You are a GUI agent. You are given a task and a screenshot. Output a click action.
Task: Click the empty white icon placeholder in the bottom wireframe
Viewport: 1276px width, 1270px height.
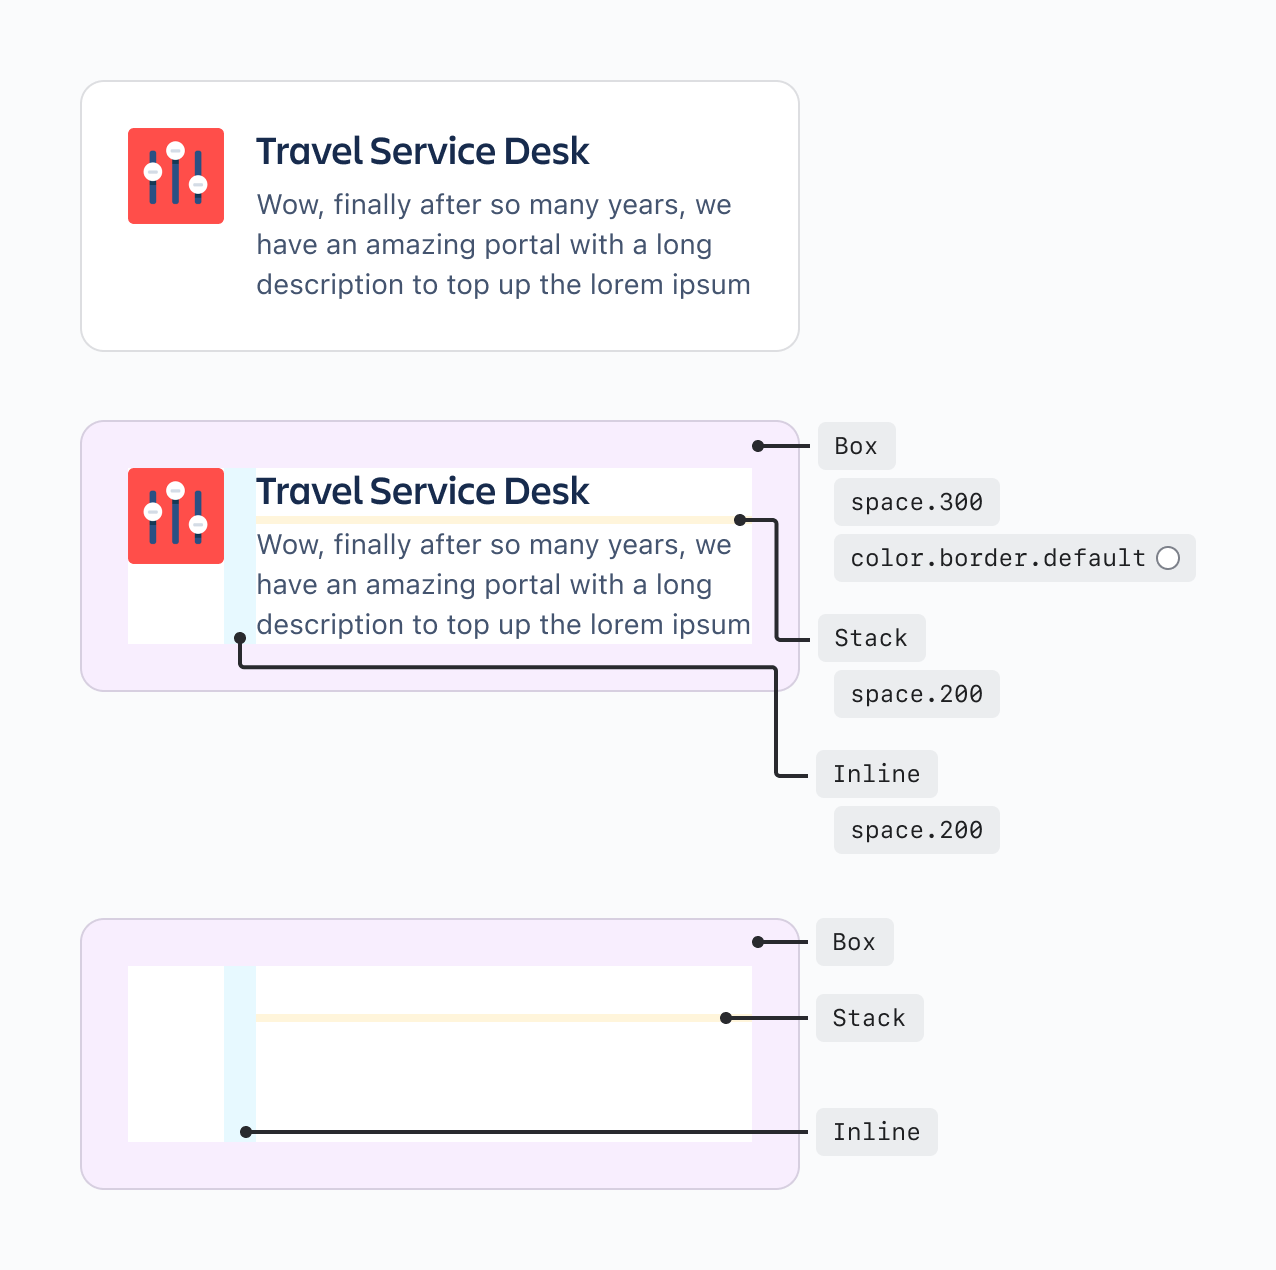pos(176,1054)
